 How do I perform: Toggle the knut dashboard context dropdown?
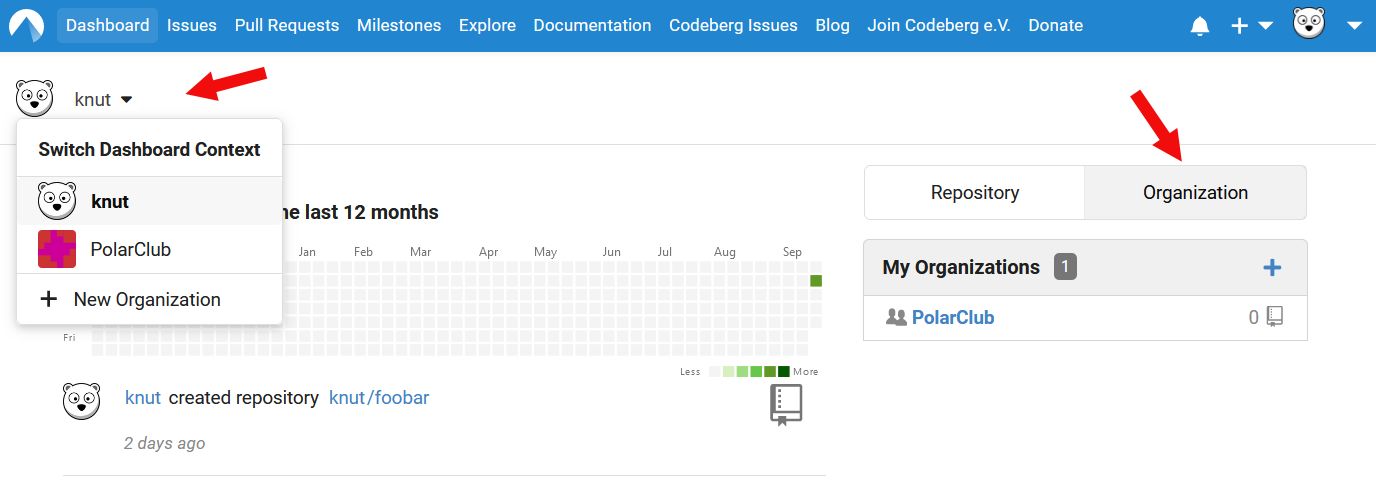coord(103,99)
